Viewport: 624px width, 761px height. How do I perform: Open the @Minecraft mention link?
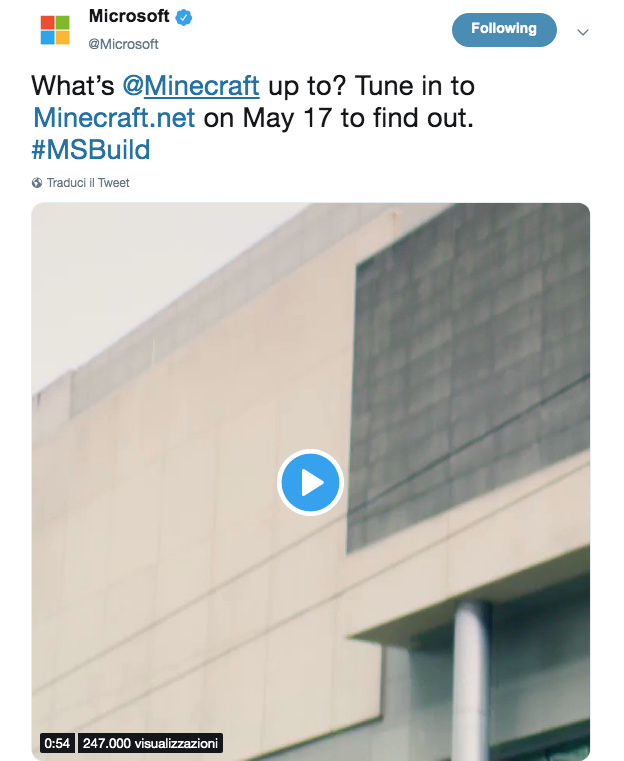[x=191, y=84]
